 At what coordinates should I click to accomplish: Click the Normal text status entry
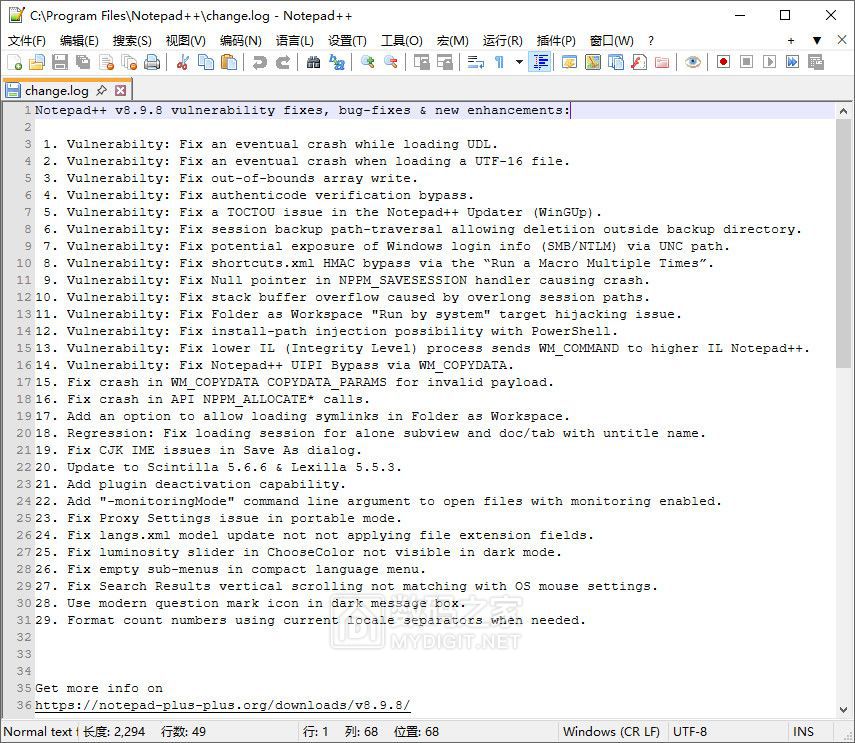click(x=39, y=732)
